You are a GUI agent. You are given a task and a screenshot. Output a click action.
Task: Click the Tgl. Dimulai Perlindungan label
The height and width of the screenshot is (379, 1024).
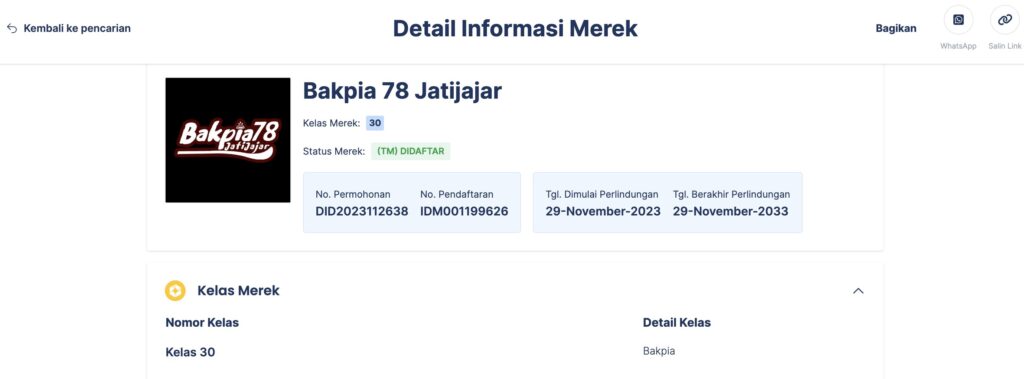[x=601, y=194]
